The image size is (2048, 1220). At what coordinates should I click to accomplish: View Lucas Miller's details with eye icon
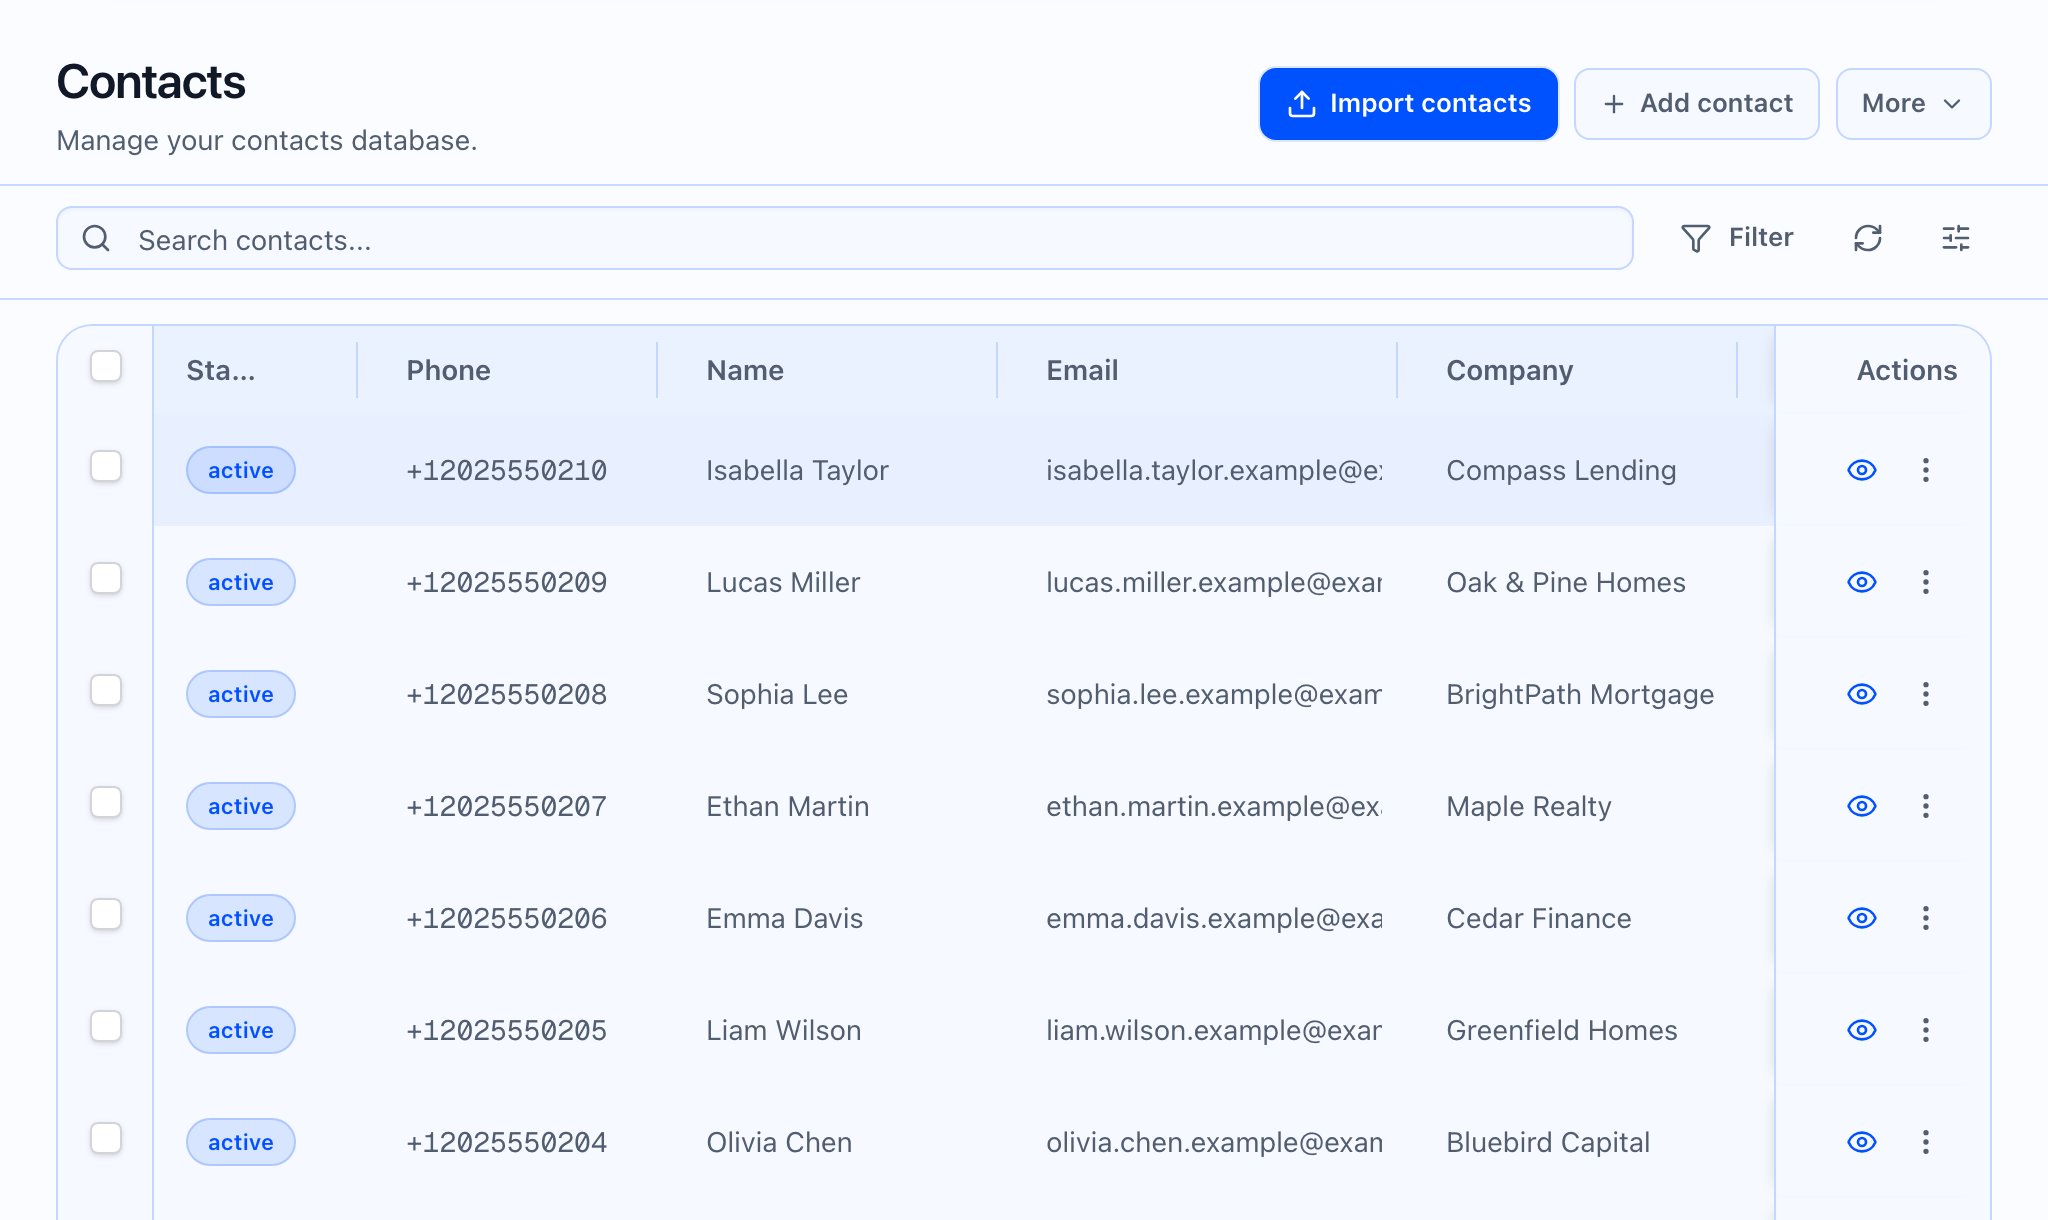(x=1861, y=582)
